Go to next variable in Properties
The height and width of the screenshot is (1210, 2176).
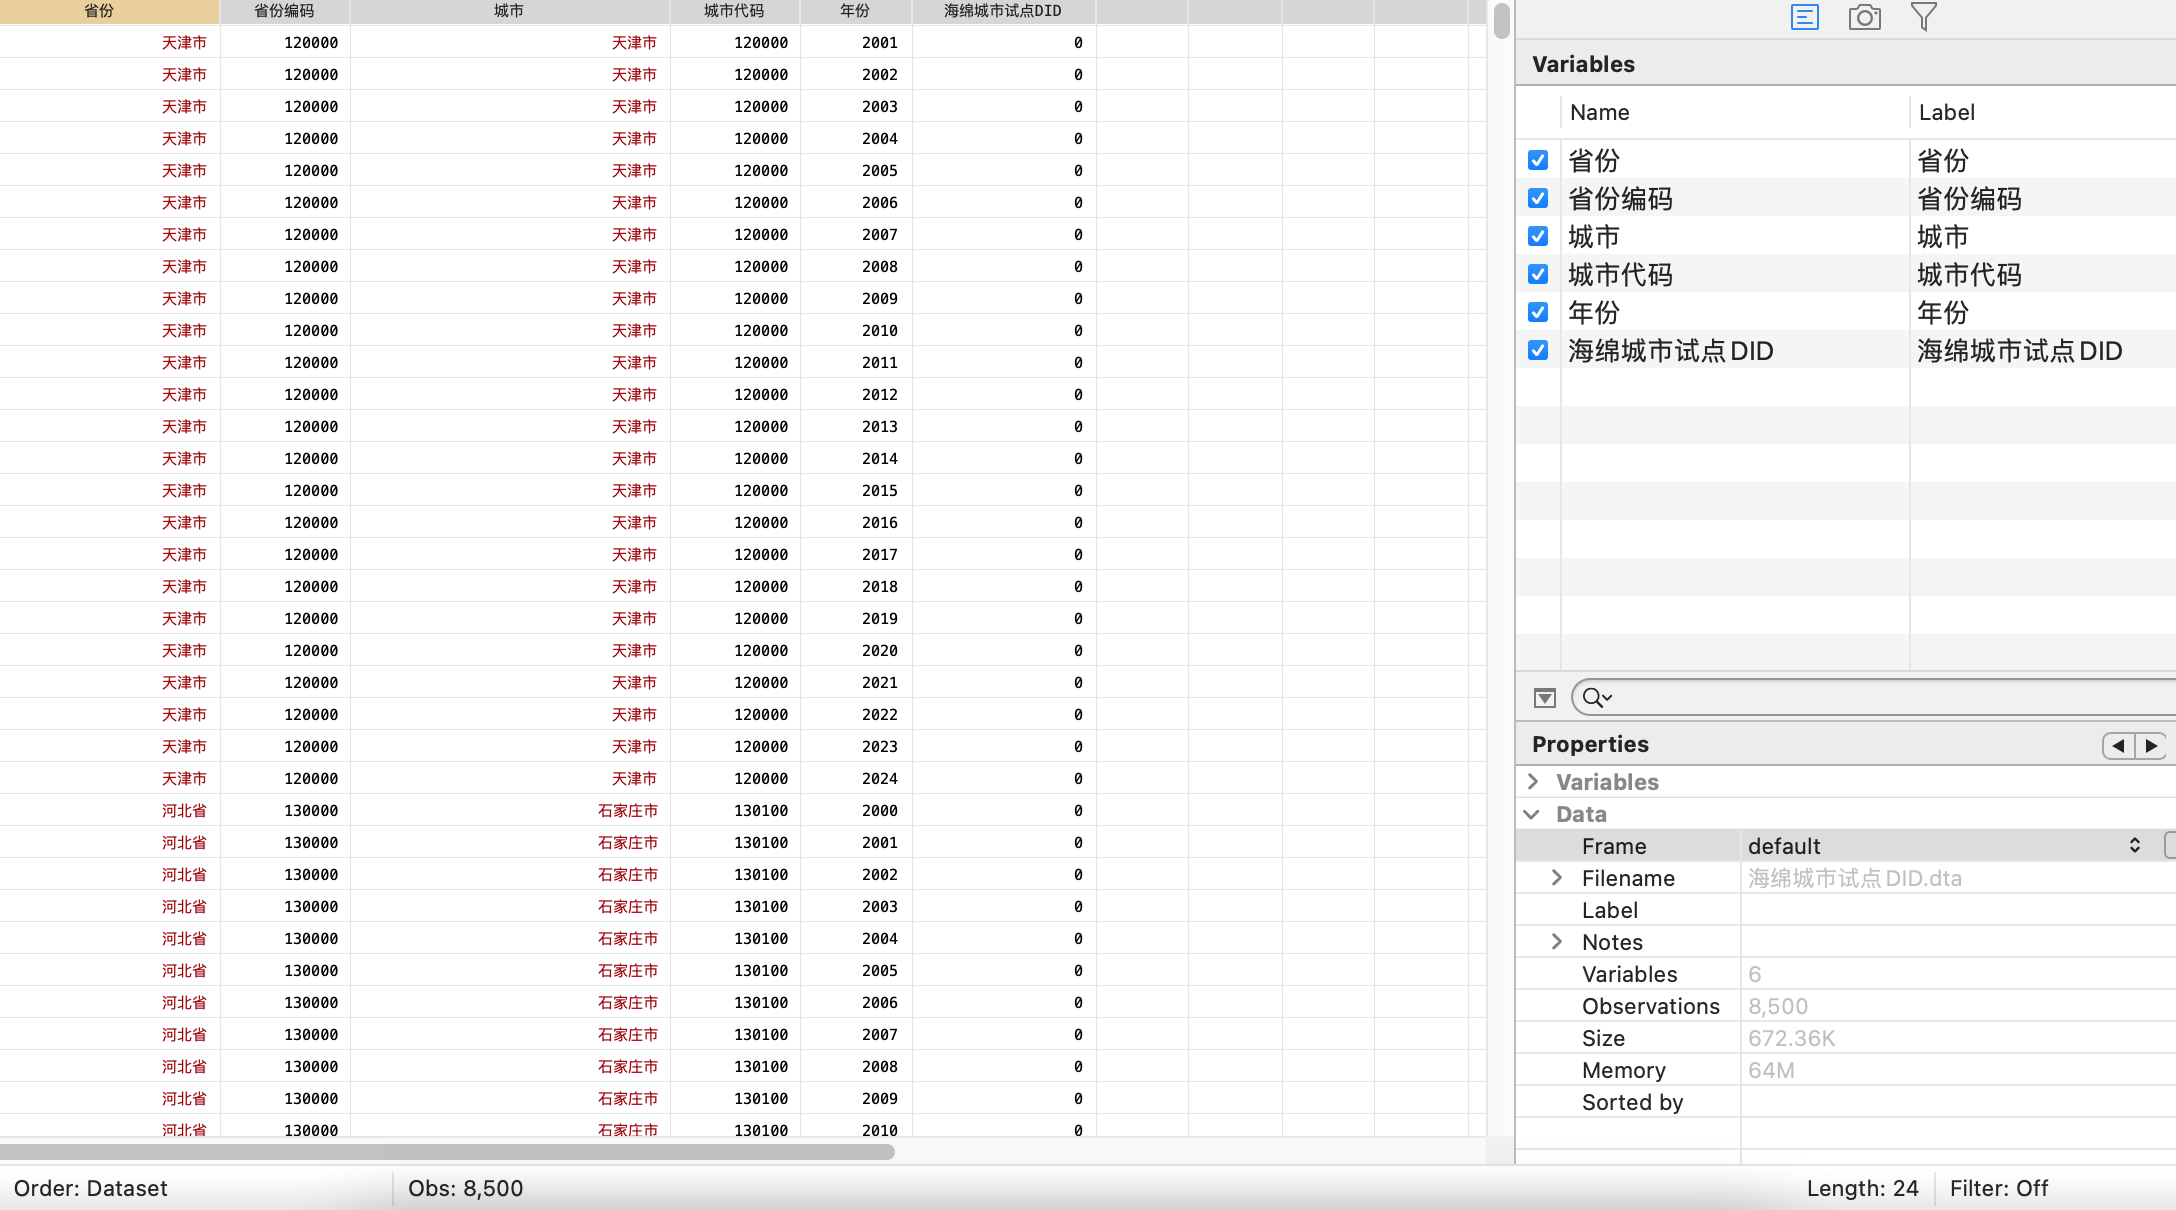coord(2151,746)
